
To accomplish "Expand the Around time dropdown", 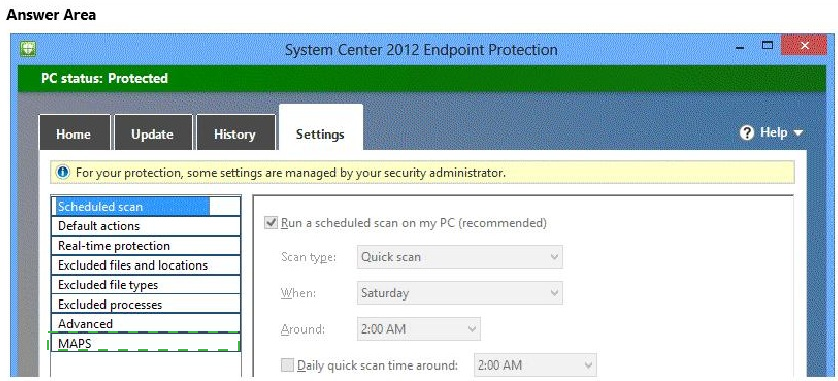I will pos(418,329).
